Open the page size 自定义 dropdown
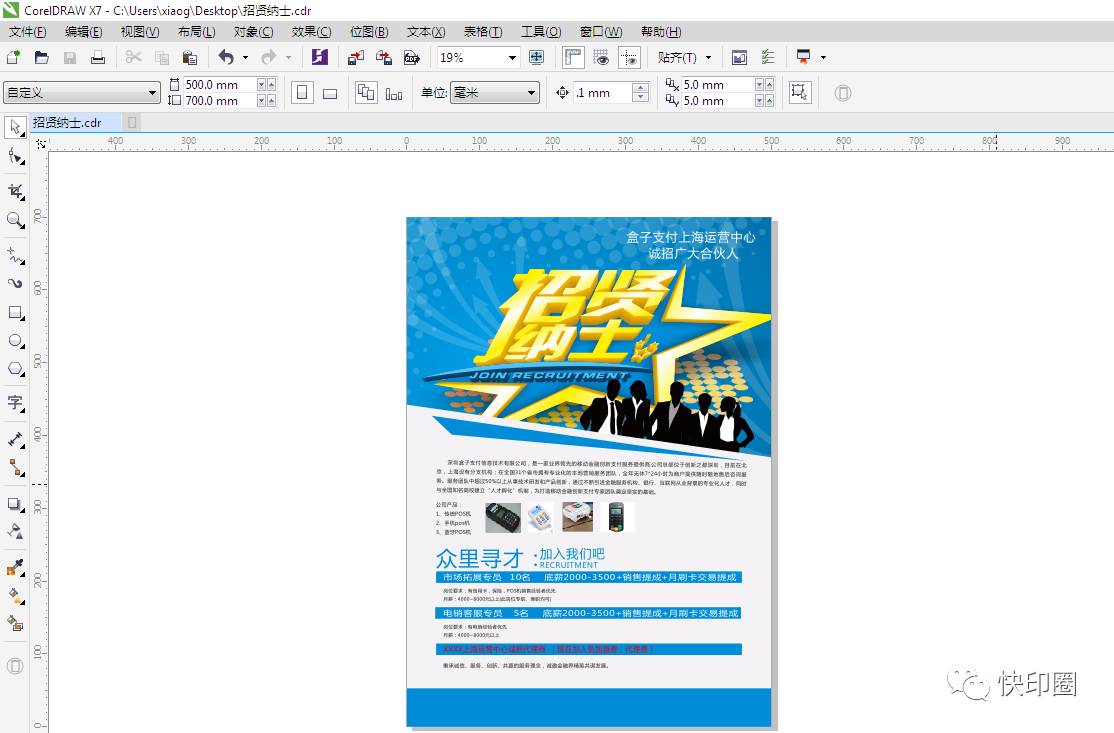Screen dimensions: 1114x733 (x=153, y=92)
